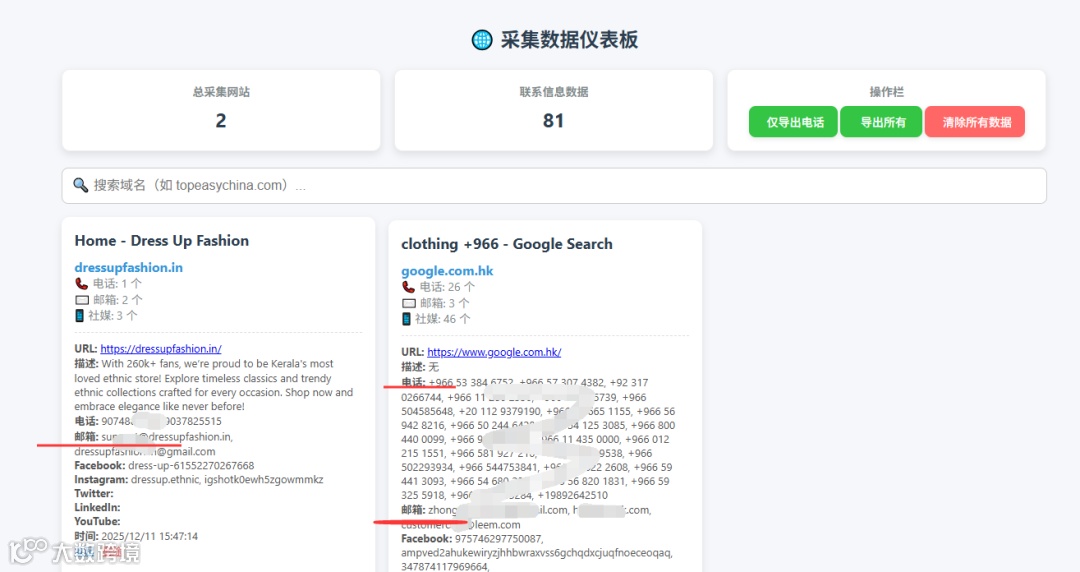Click the 'clothing +966 - Google Search' title

tap(507, 244)
